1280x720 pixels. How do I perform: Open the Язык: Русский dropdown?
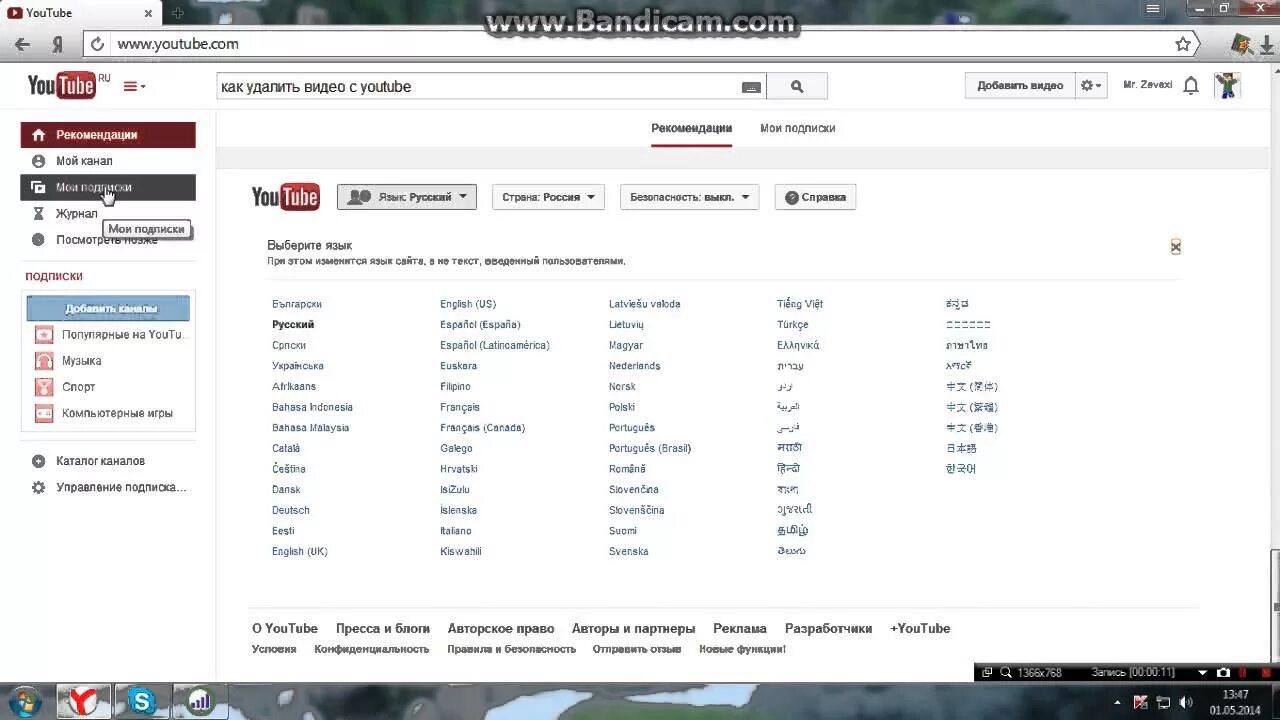click(407, 197)
